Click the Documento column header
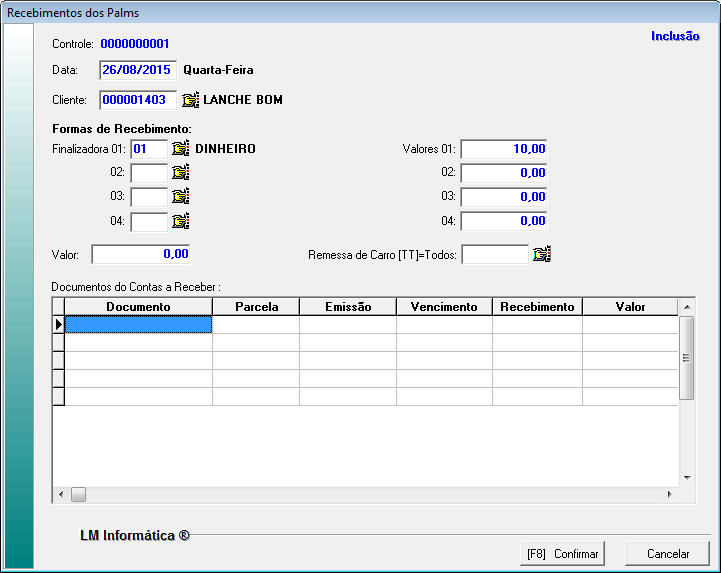Screen dimensions: 721x573 point(138,307)
